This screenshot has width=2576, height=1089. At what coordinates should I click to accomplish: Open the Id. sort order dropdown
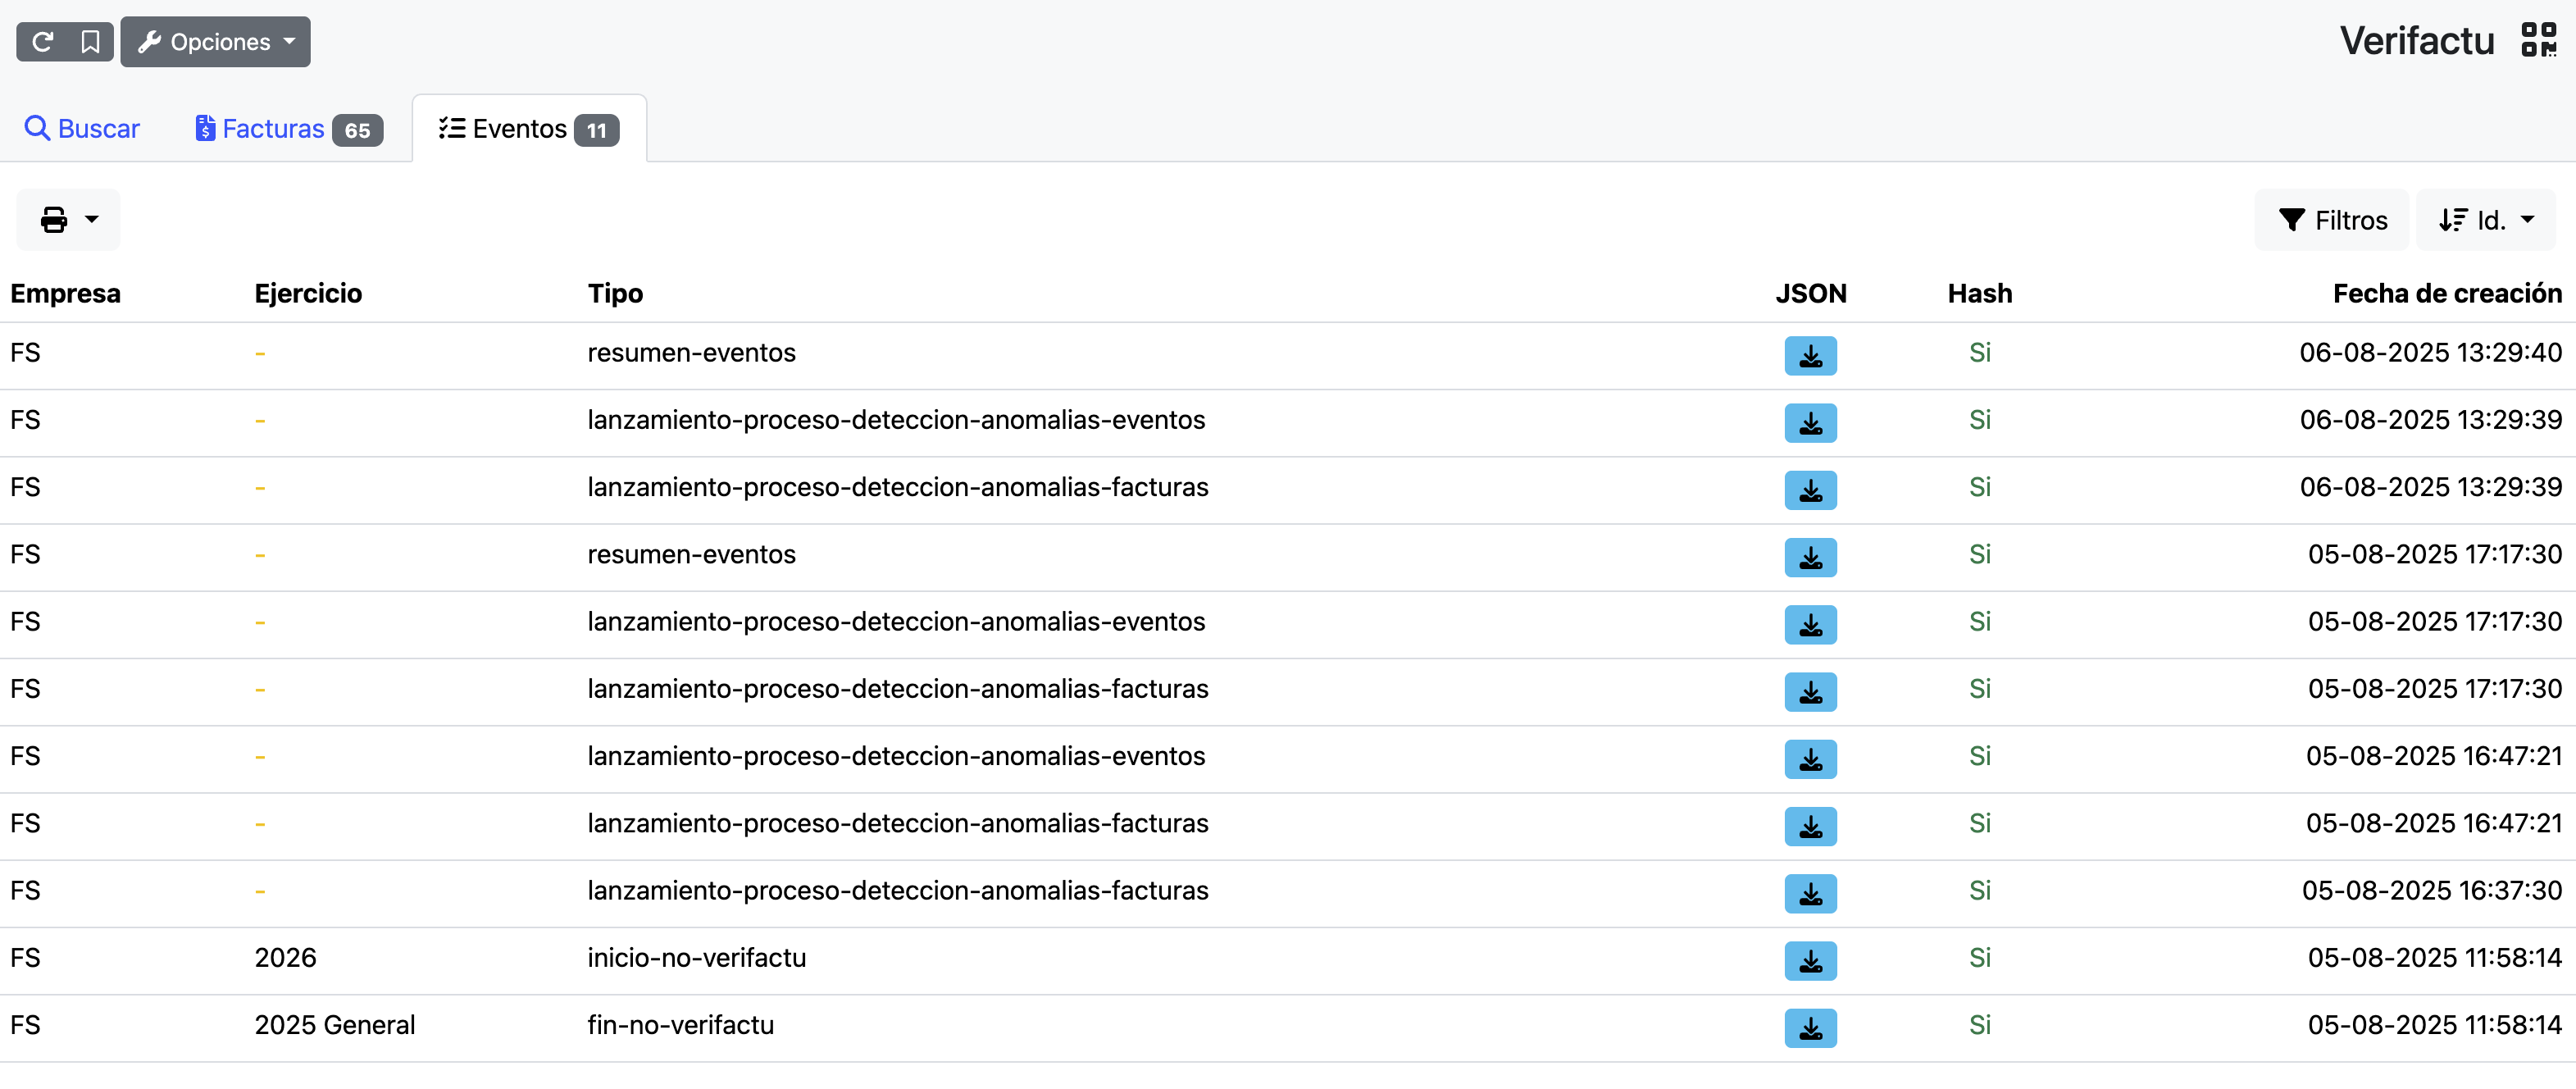[2484, 220]
